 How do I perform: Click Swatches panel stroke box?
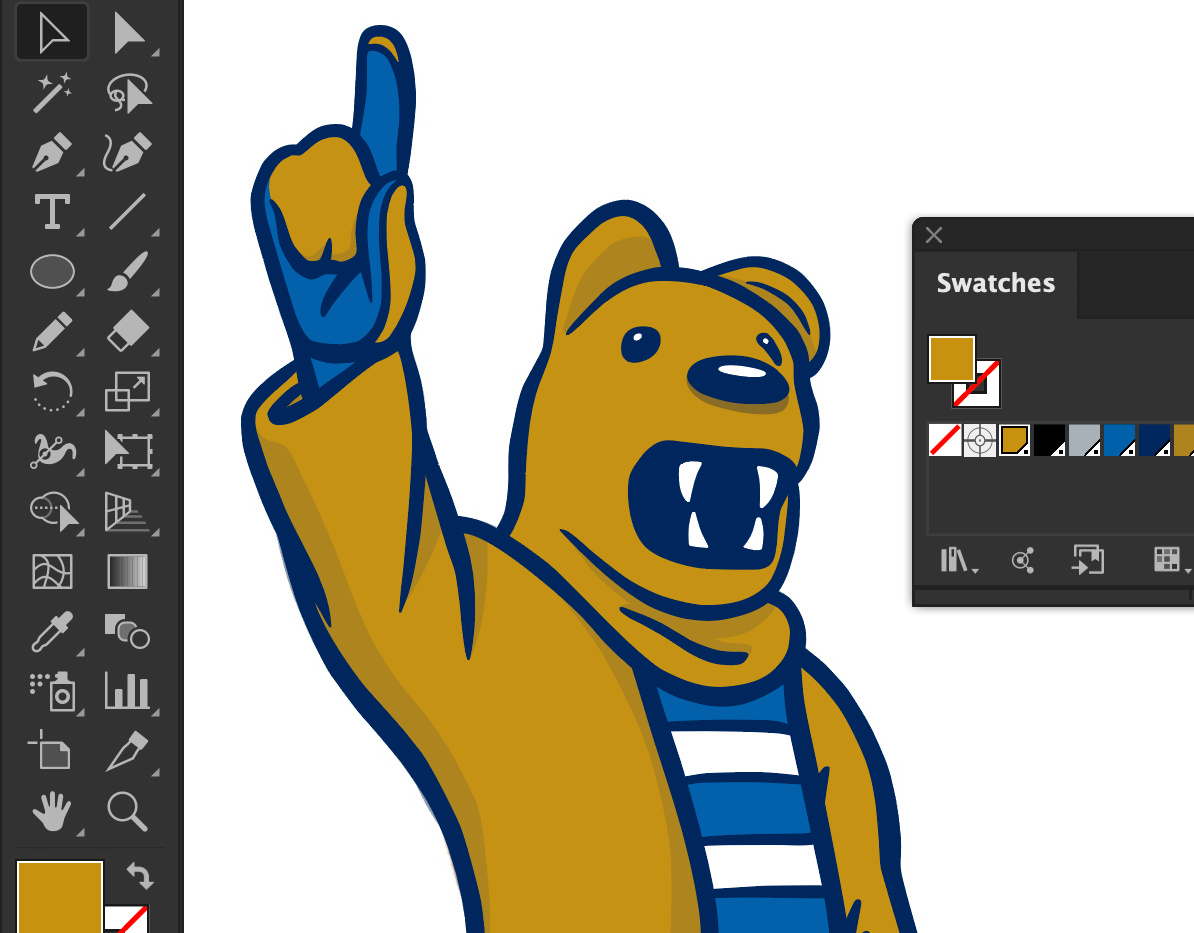click(x=988, y=393)
